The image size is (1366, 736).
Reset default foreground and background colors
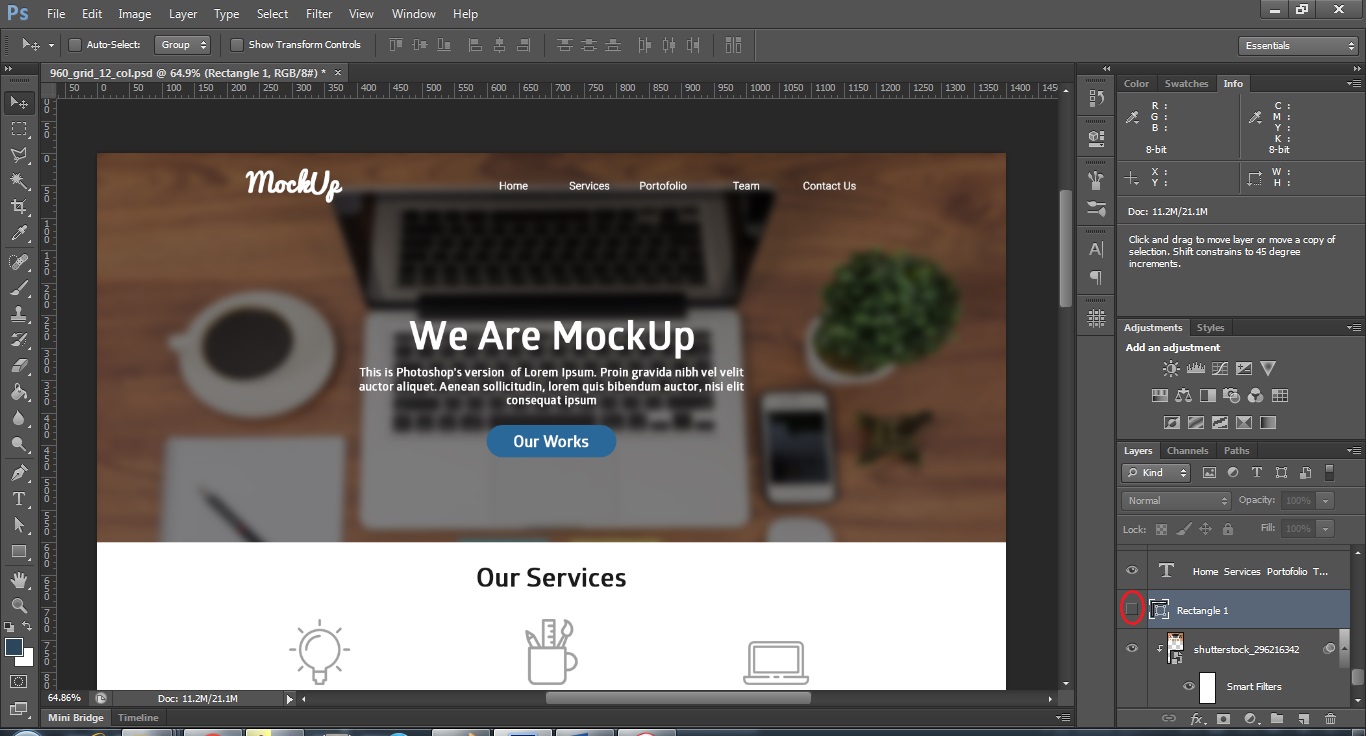(x=10, y=626)
